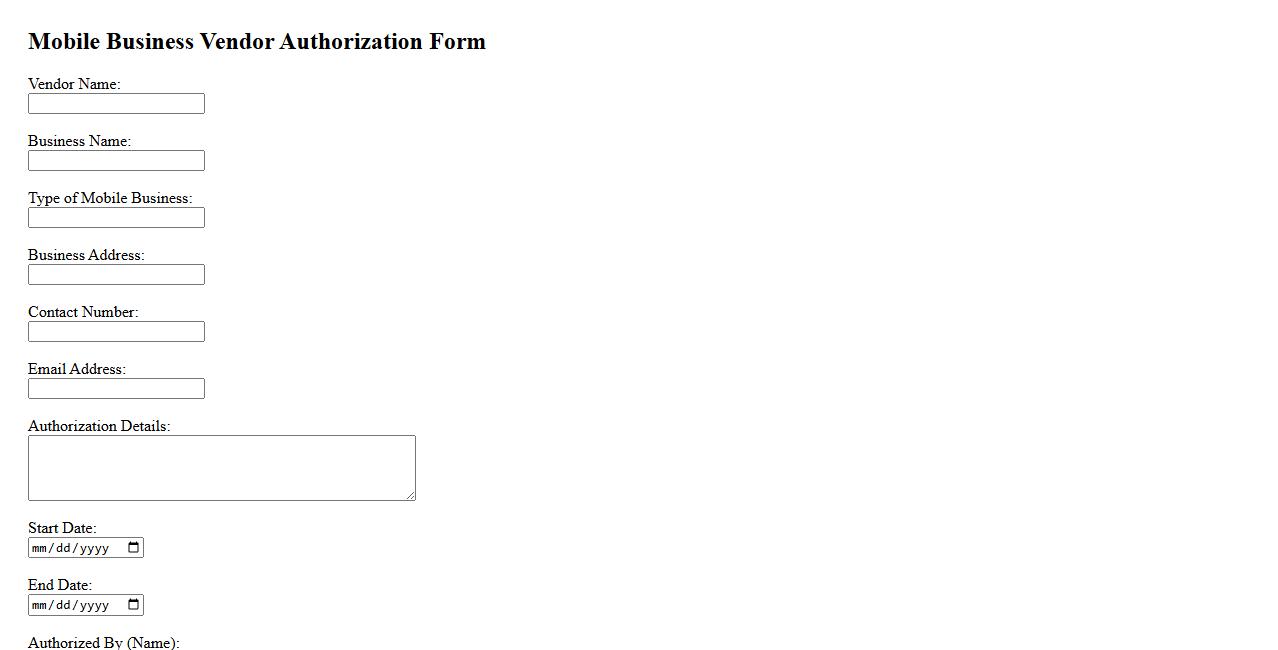This screenshot has width=1278, height=650.
Task: Select the day segment of Start Date
Action: [63, 548]
